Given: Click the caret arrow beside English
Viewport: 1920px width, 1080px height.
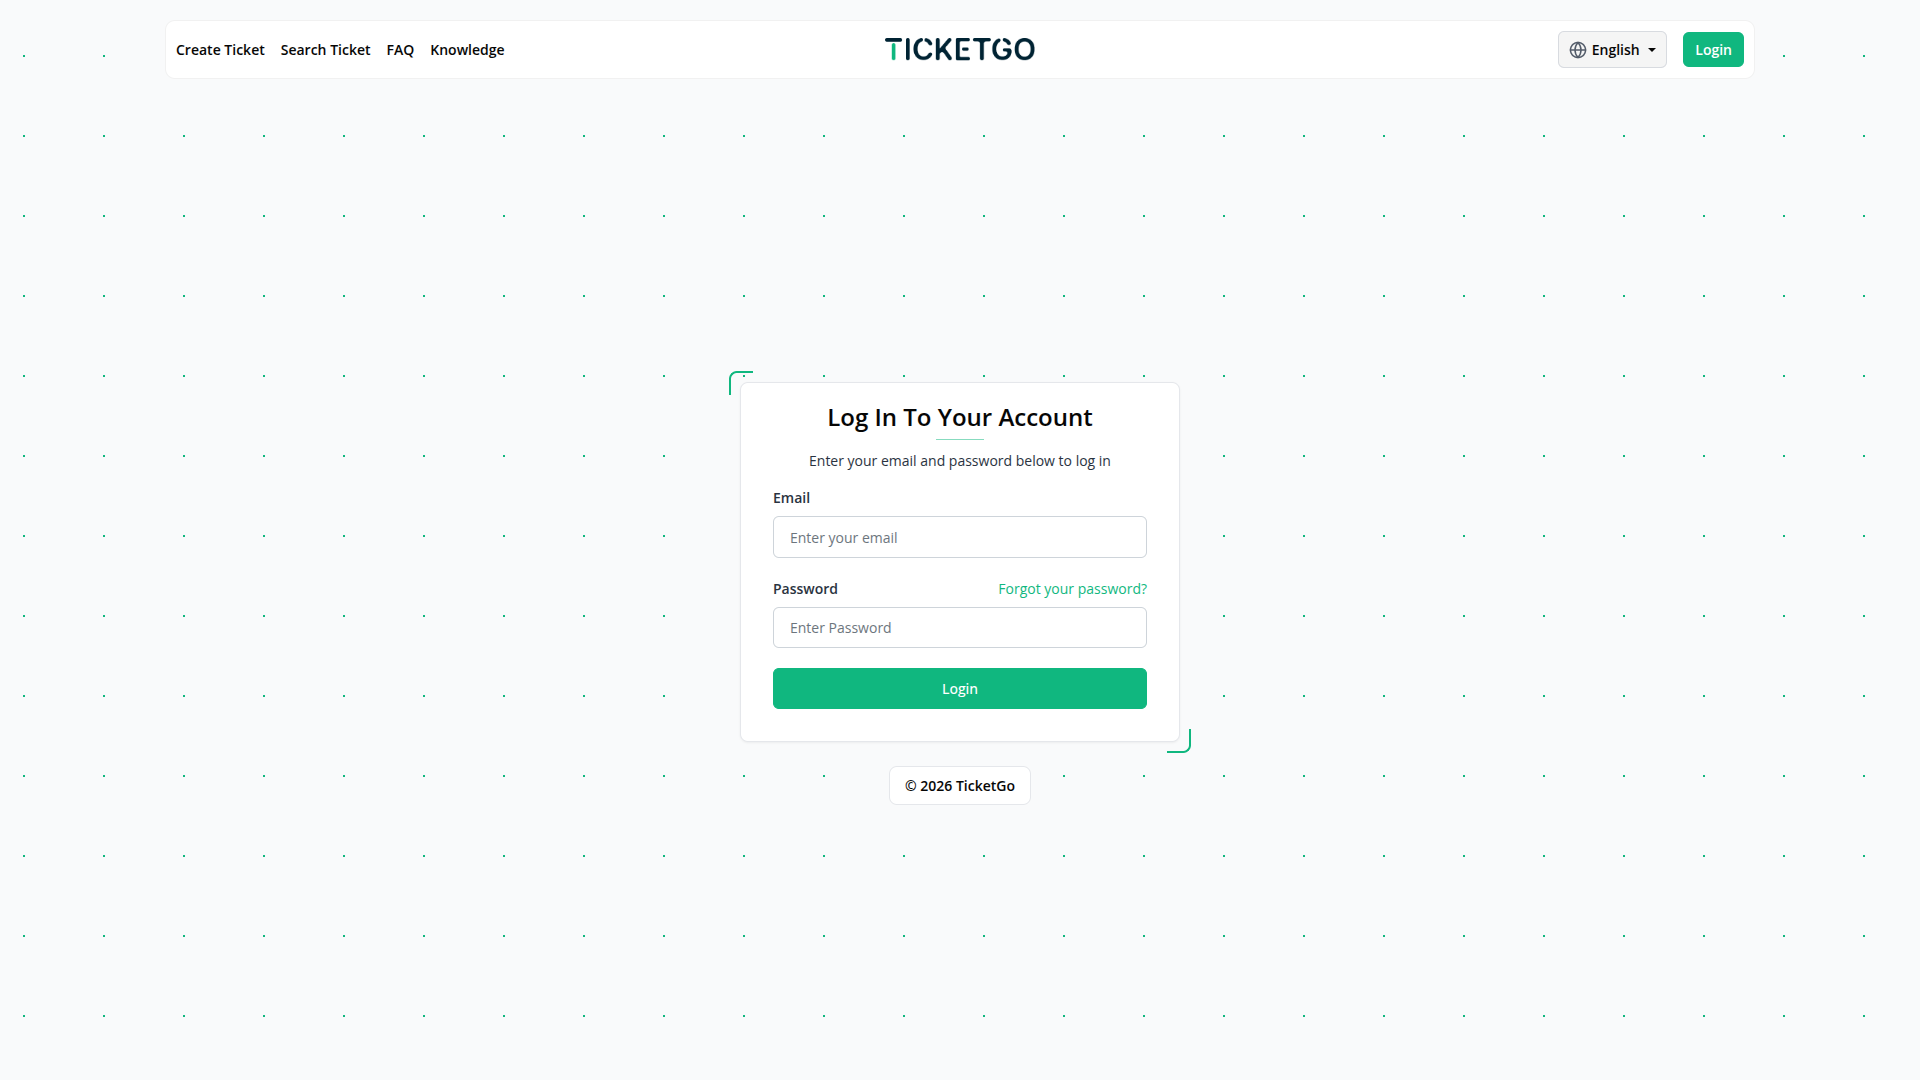Looking at the screenshot, I should coord(1652,50).
